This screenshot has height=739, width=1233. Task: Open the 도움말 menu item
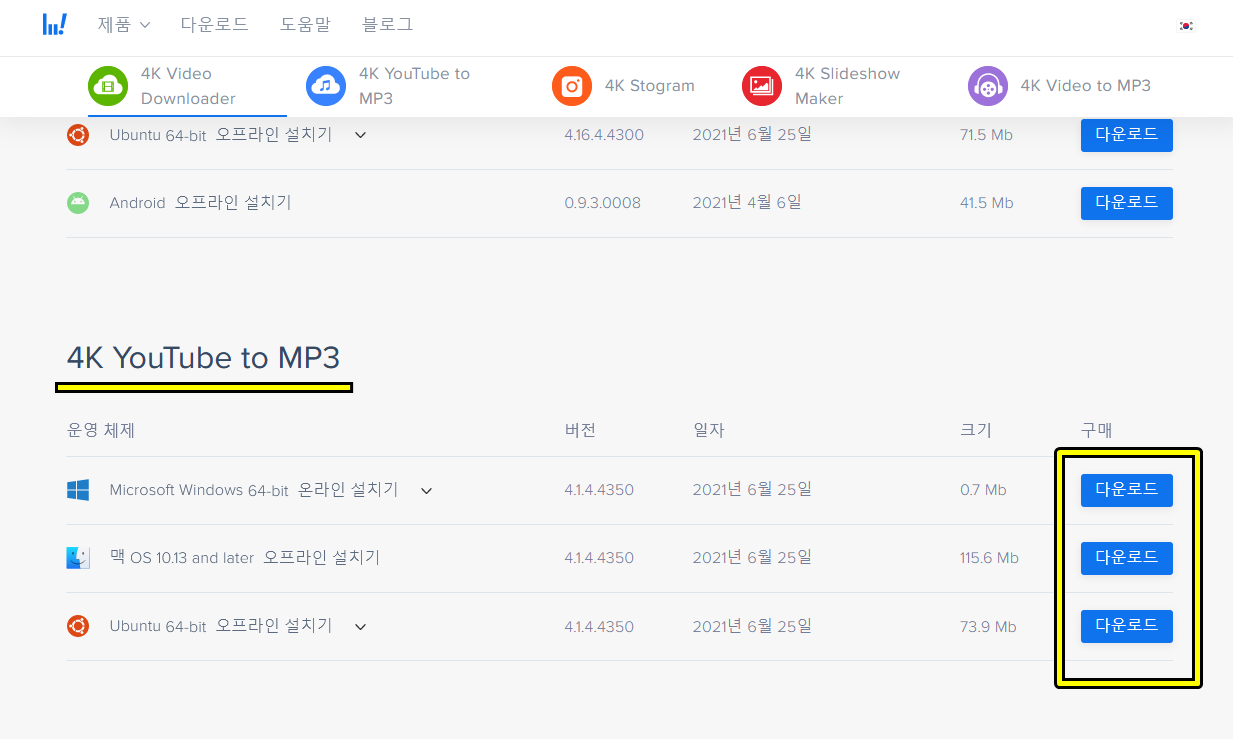click(305, 24)
